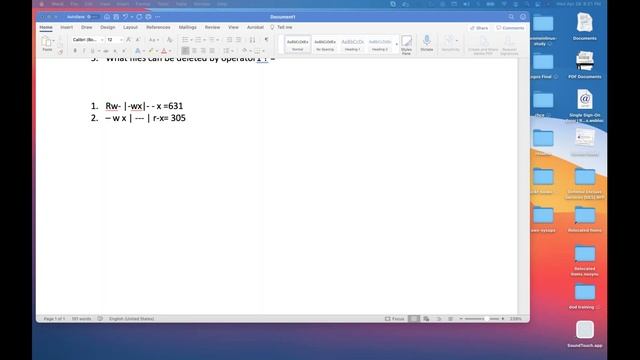Click the search magnifier in the Word title bar

[511, 17]
